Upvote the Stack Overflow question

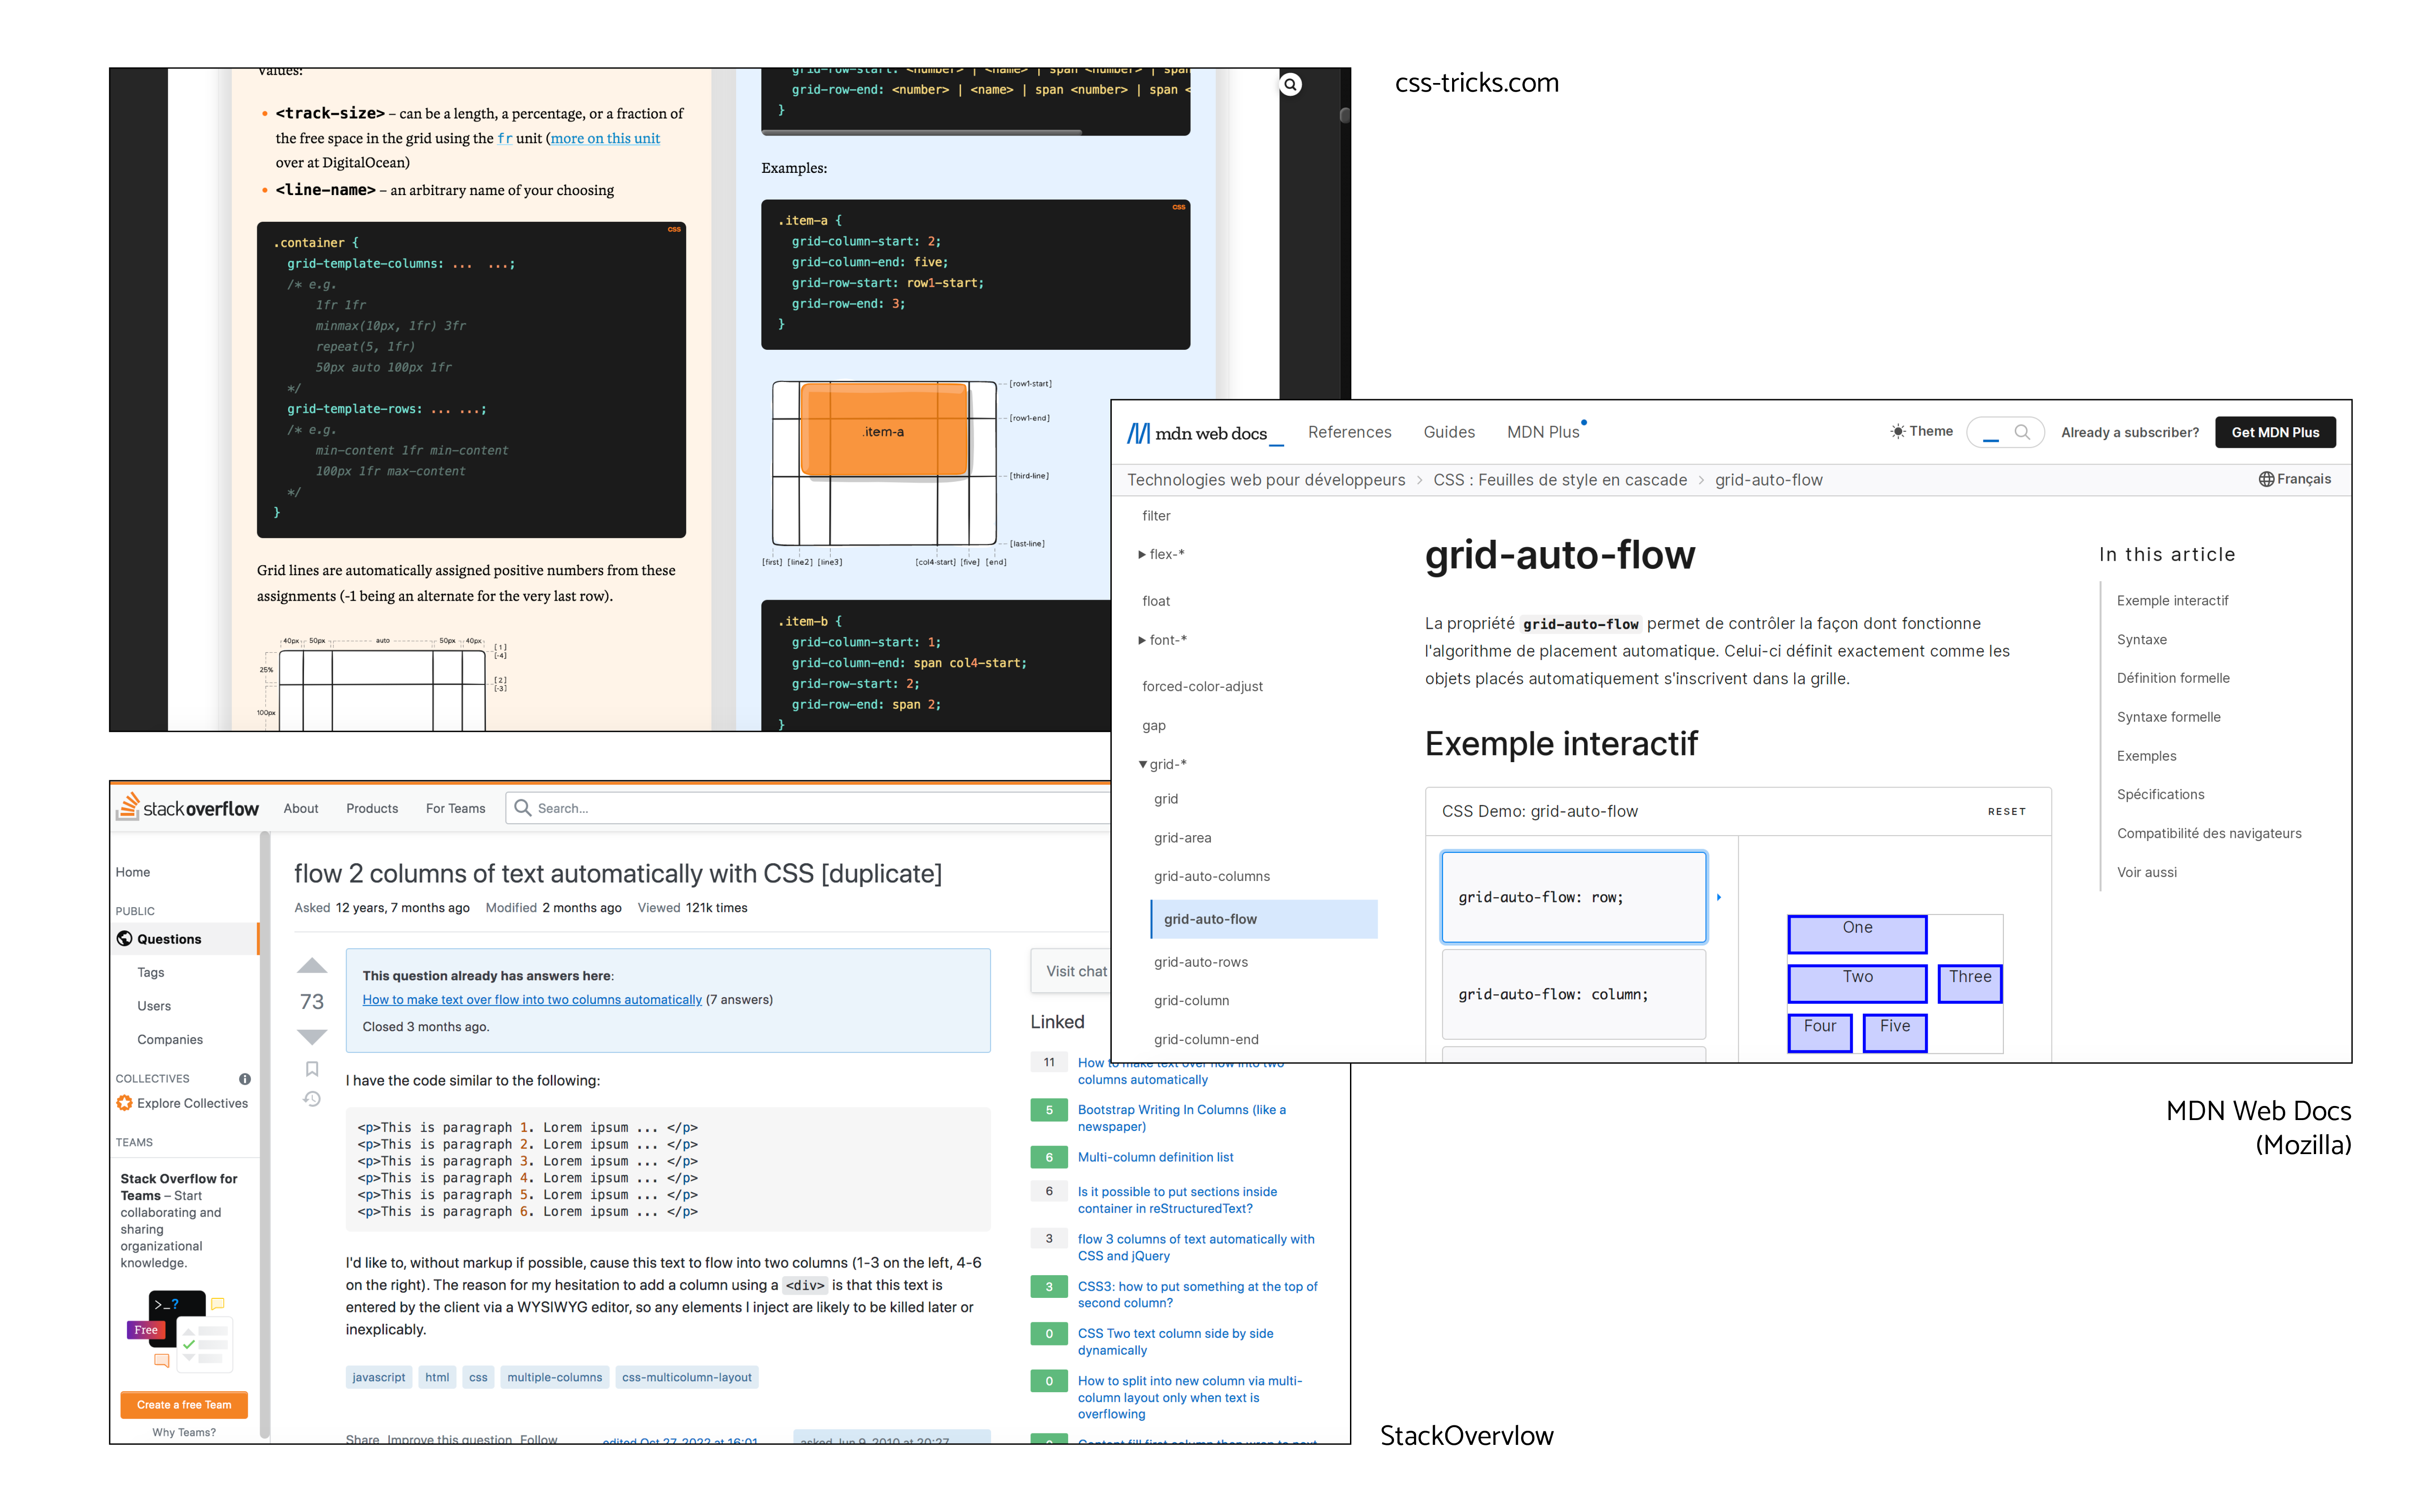(312, 966)
